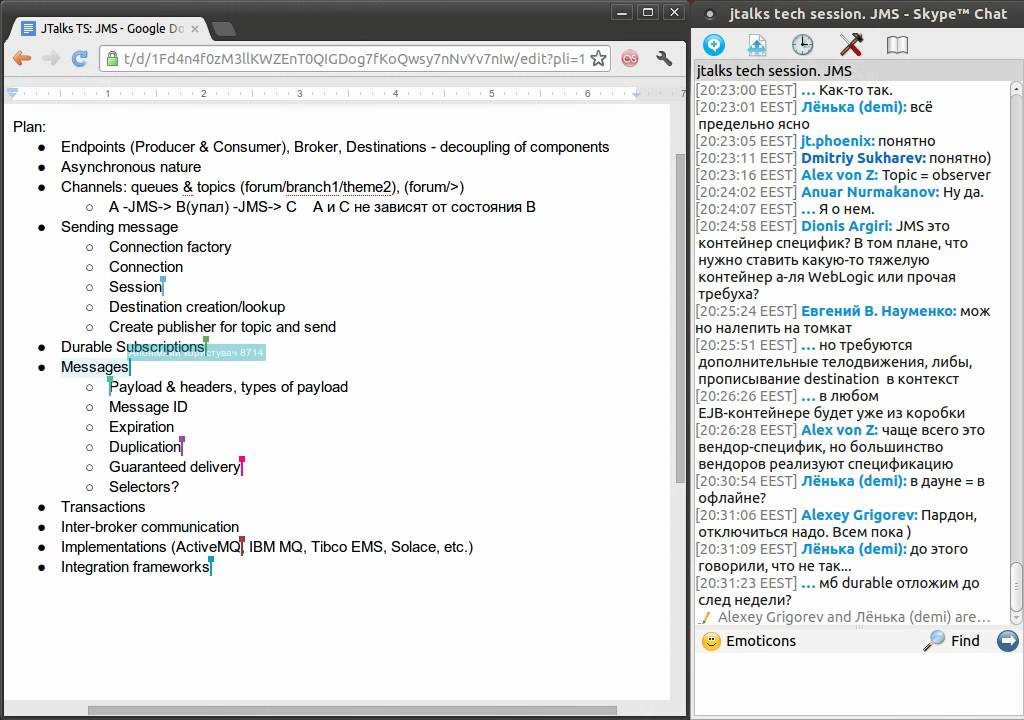Click the Skype chat scroll up arrow
Screen dimensions: 1024x720
(1016, 88)
